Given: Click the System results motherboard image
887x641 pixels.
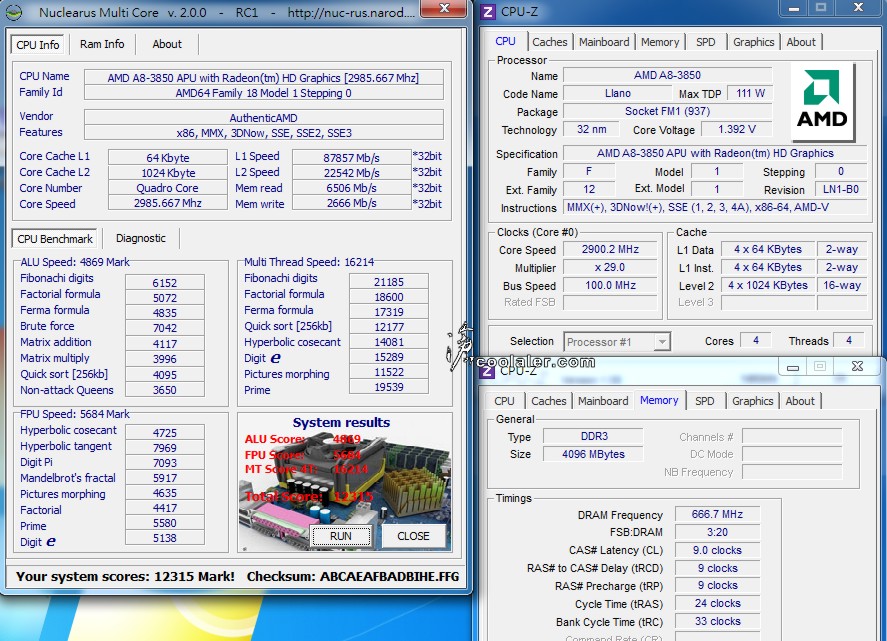Looking at the screenshot, I should [x=345, y=482].
